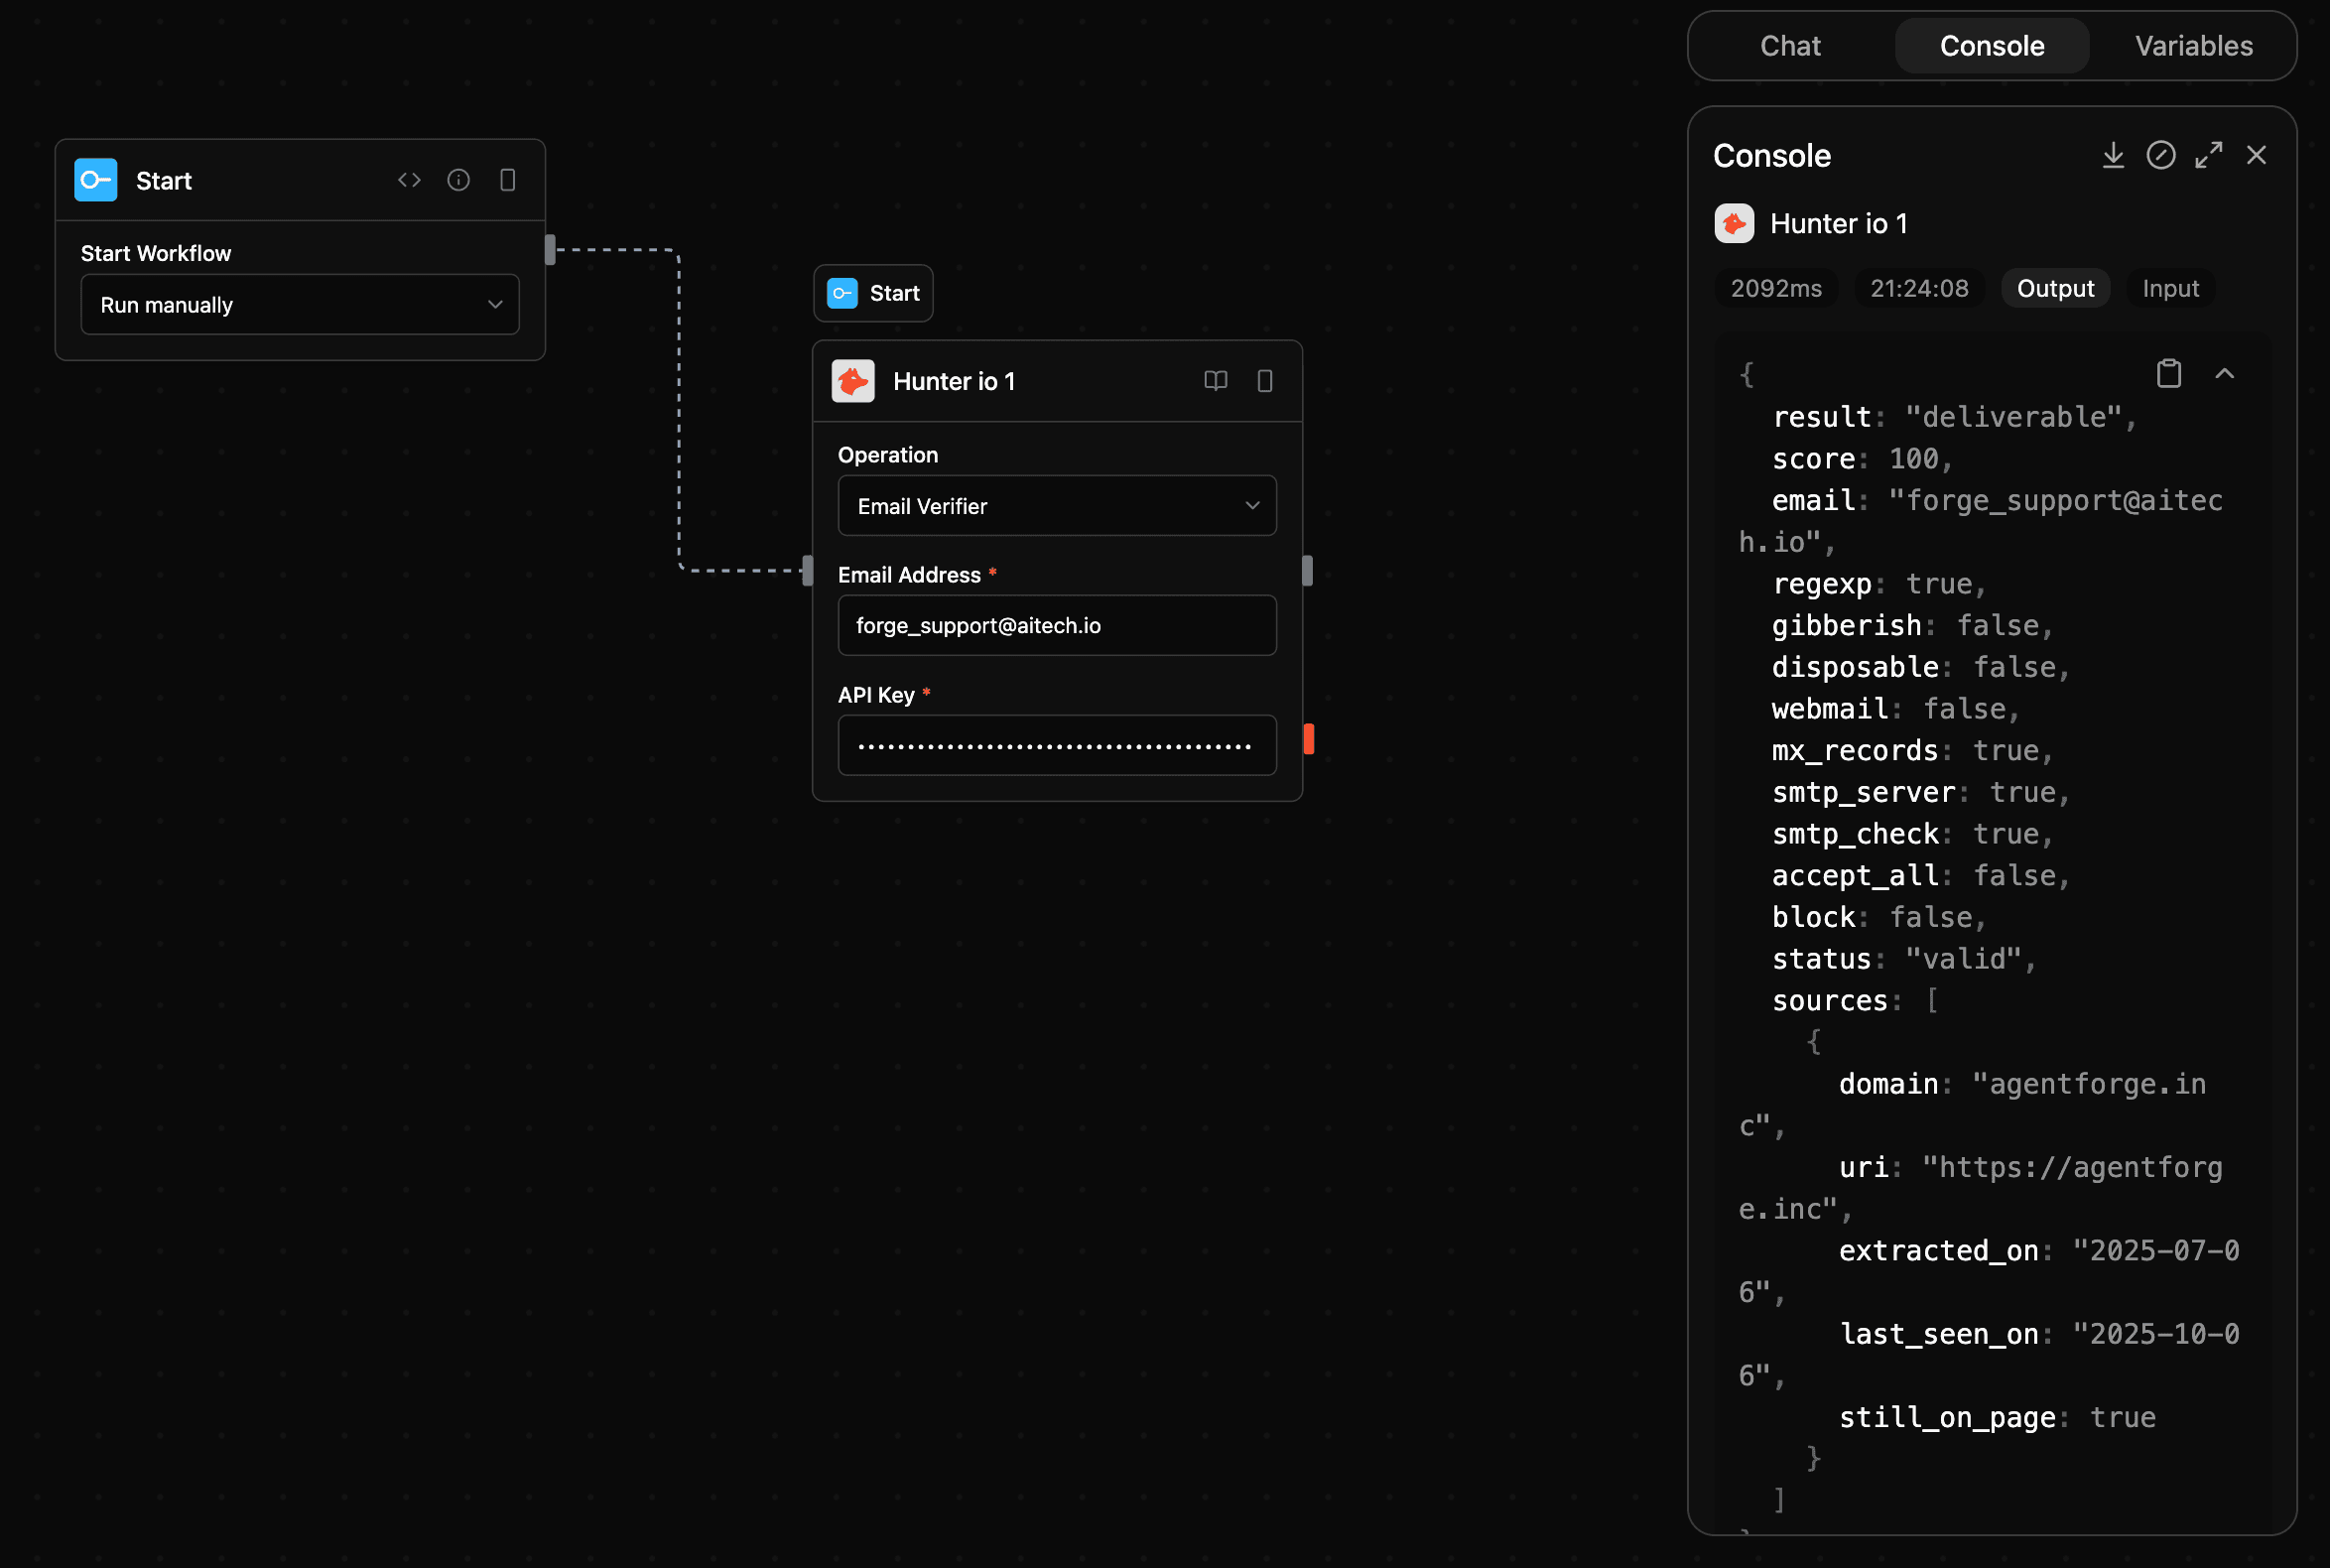Click the Start button on Hunter io node
The image size is (2330, 1568).
pos(871,293)
